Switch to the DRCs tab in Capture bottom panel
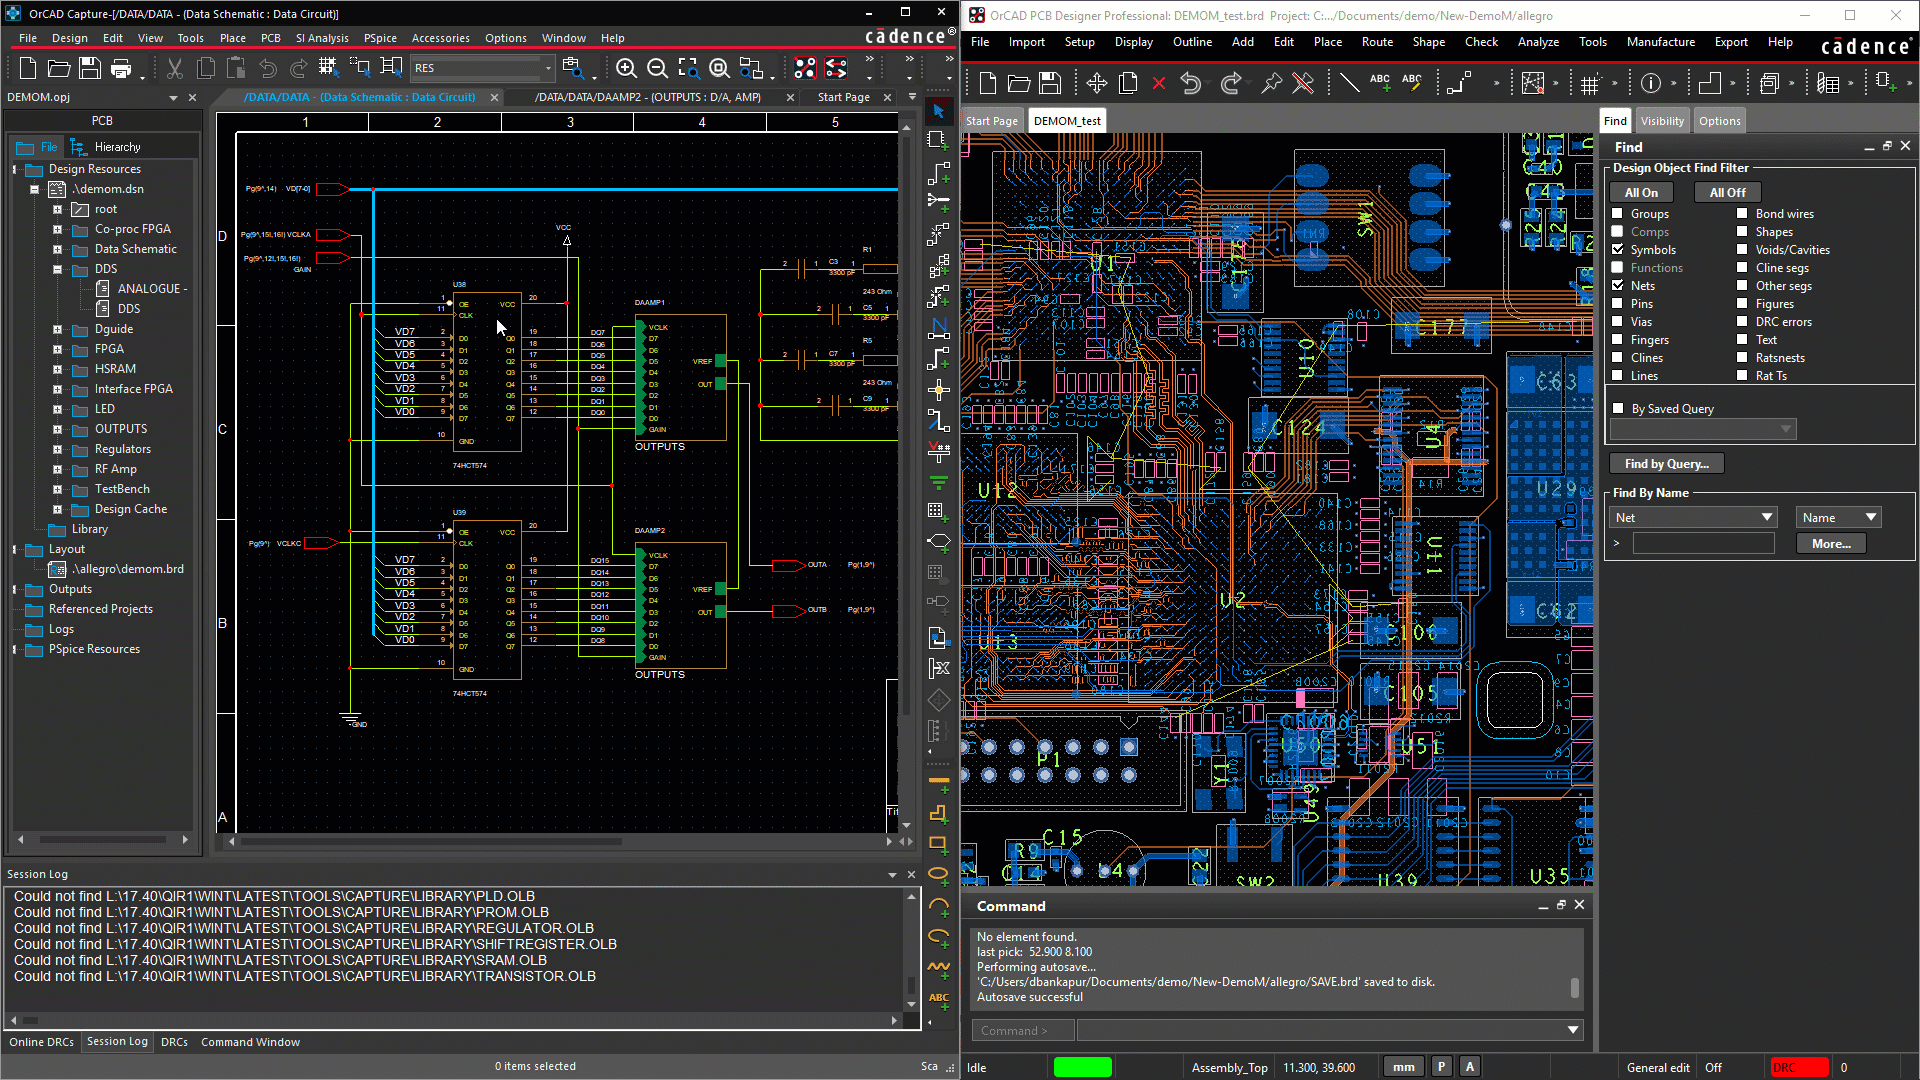The image size is (1920, 1080). [x=174, y=1042]
